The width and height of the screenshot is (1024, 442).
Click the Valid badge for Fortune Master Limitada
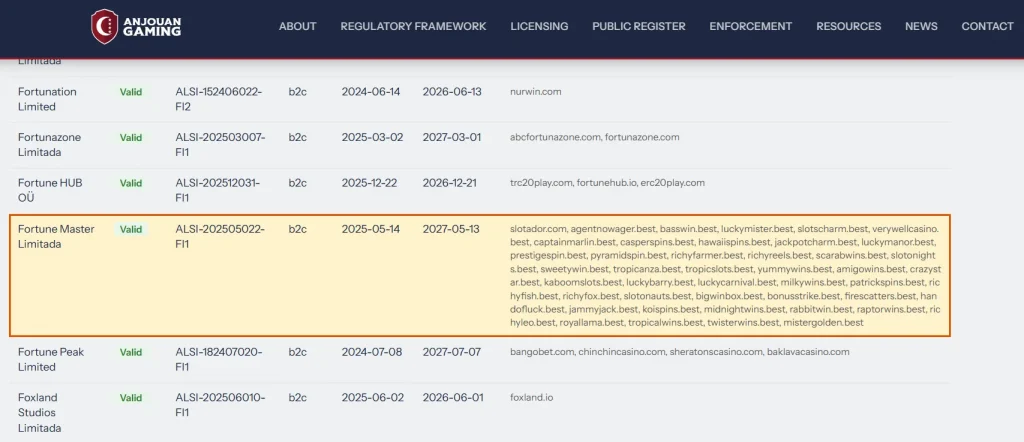point(131,230)
